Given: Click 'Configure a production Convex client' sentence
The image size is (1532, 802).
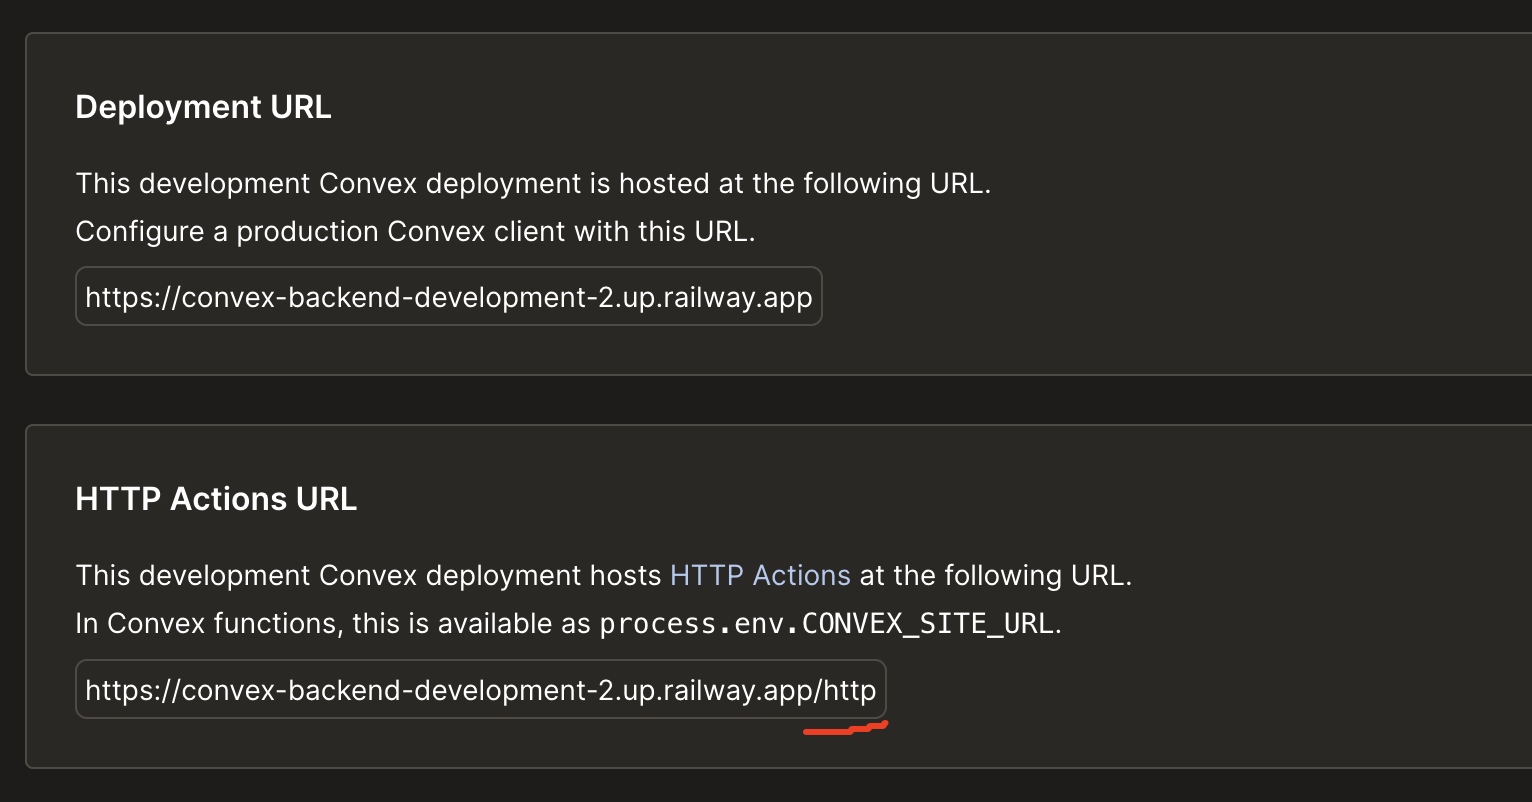Looking at the screenshot, I should click(x=415, y=231).
